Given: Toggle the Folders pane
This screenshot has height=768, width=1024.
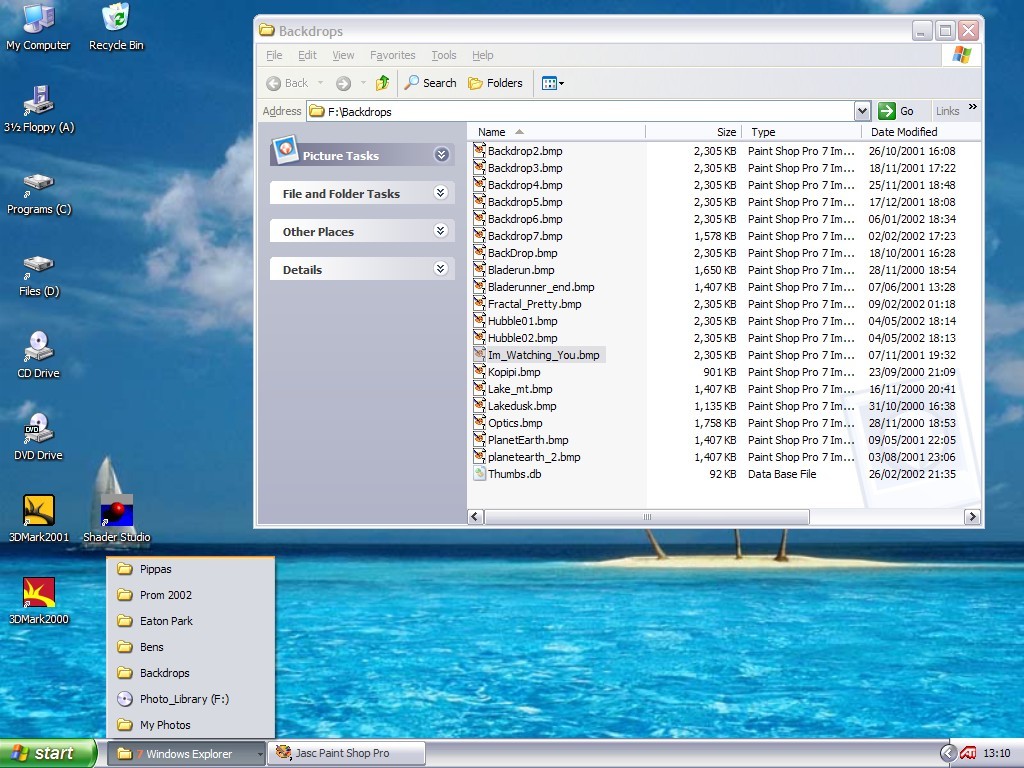Looking at the screenshot, I should (496, 83).
